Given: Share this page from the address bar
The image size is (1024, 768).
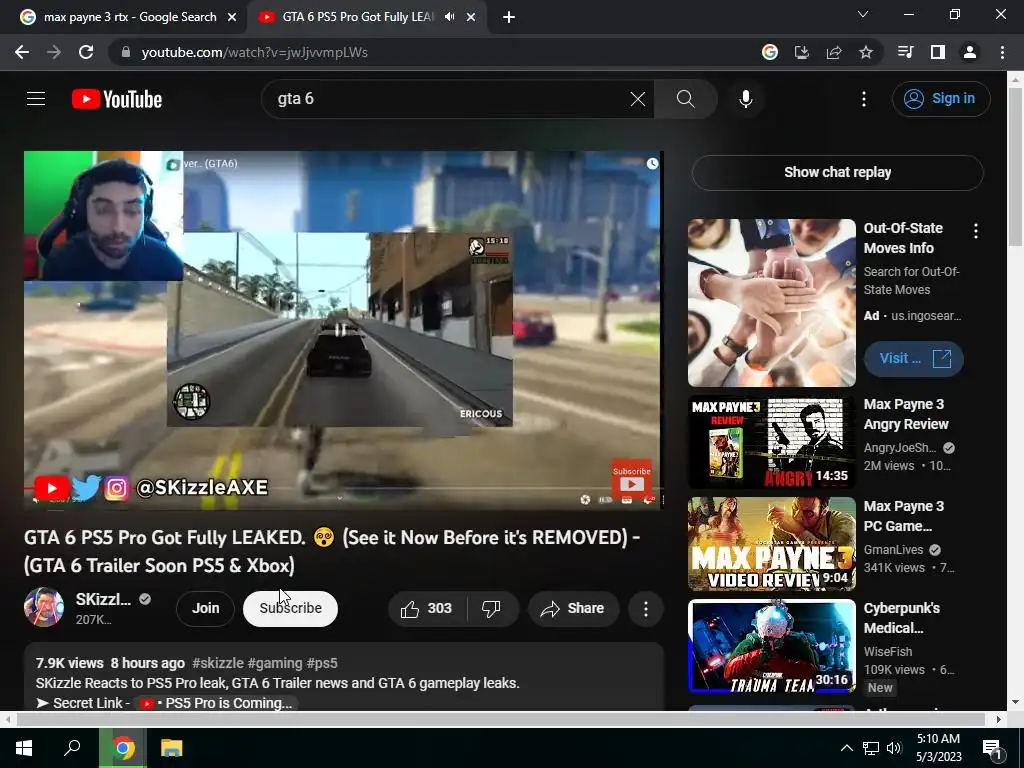Looking at the screenshot, I should (x=834, y=52).
